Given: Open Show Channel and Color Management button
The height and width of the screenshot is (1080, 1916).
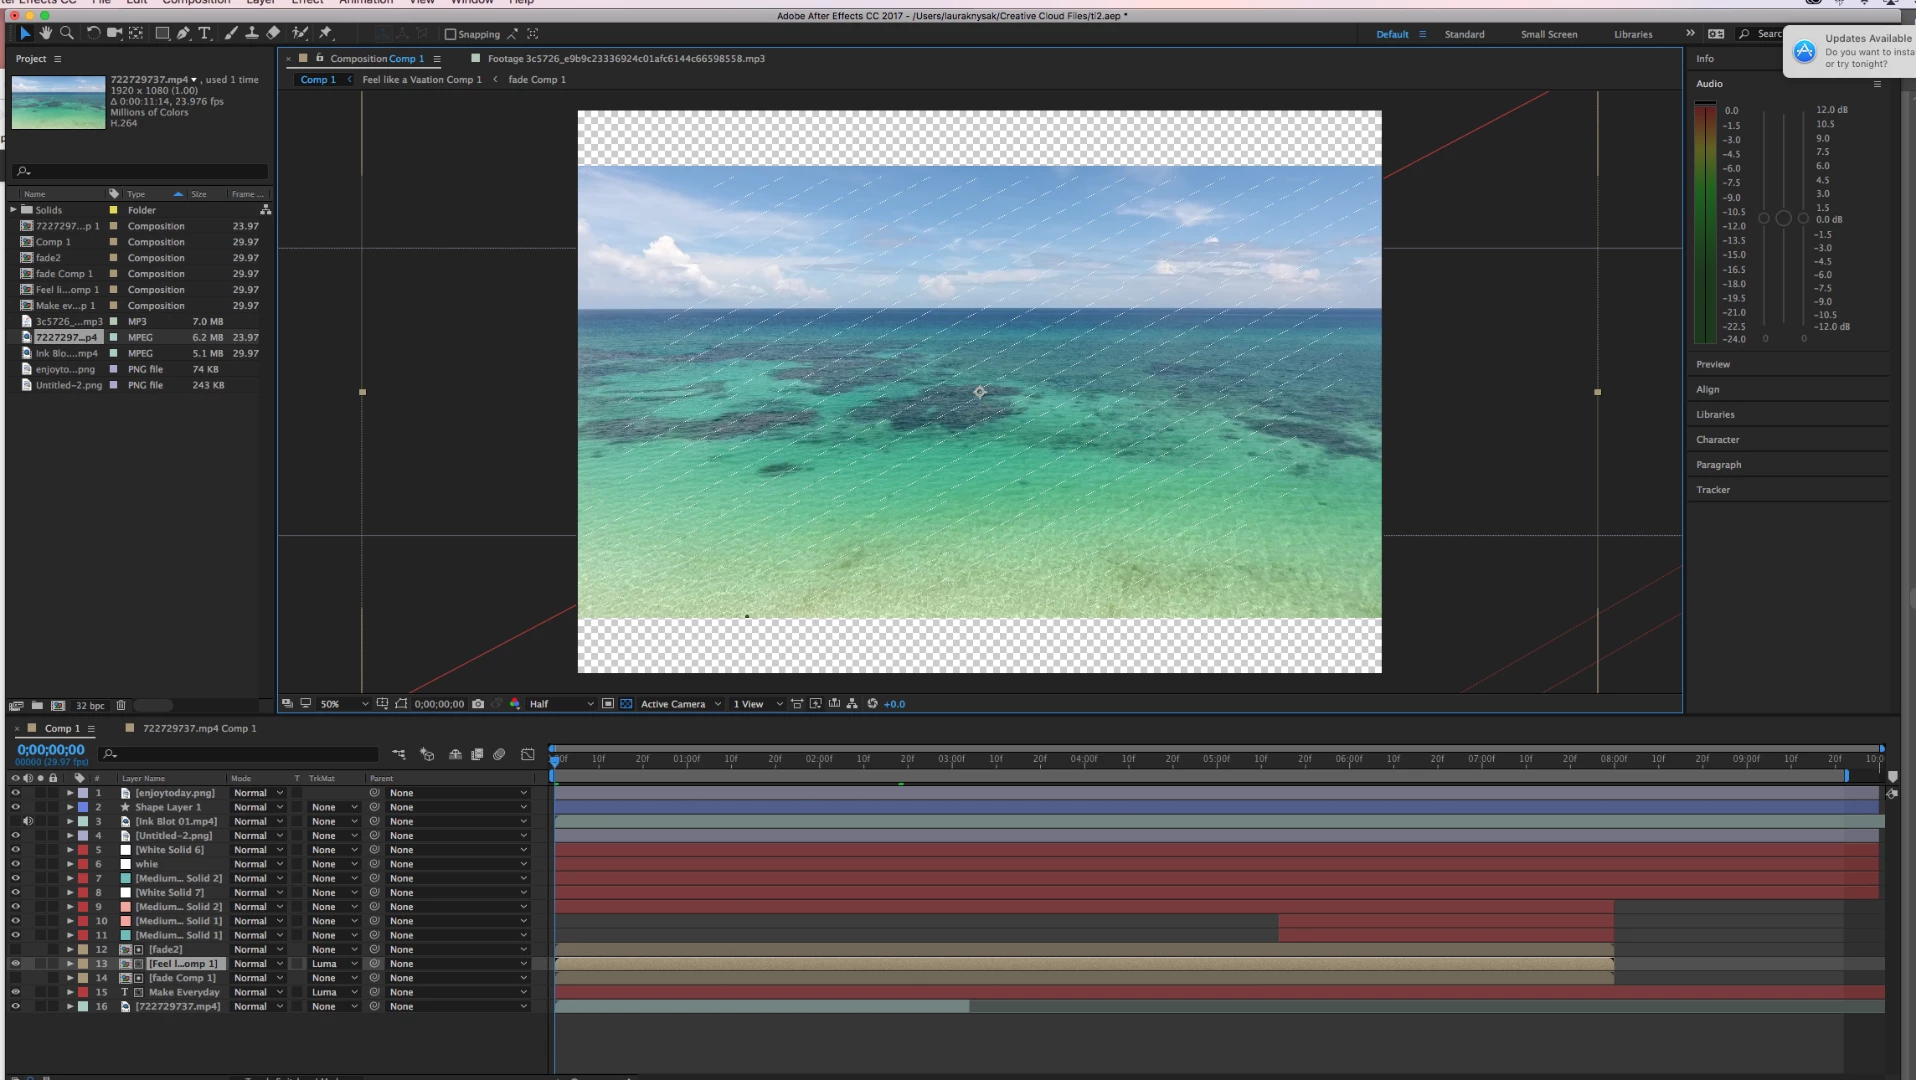Looking at the screenshot, I should tap(515, 704).
